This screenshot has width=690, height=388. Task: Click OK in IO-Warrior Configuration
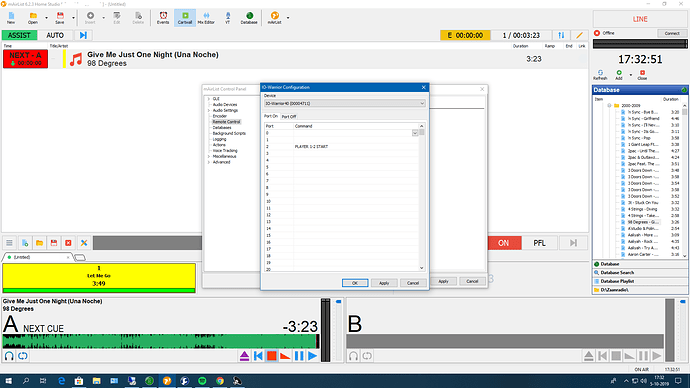point(355,283)
